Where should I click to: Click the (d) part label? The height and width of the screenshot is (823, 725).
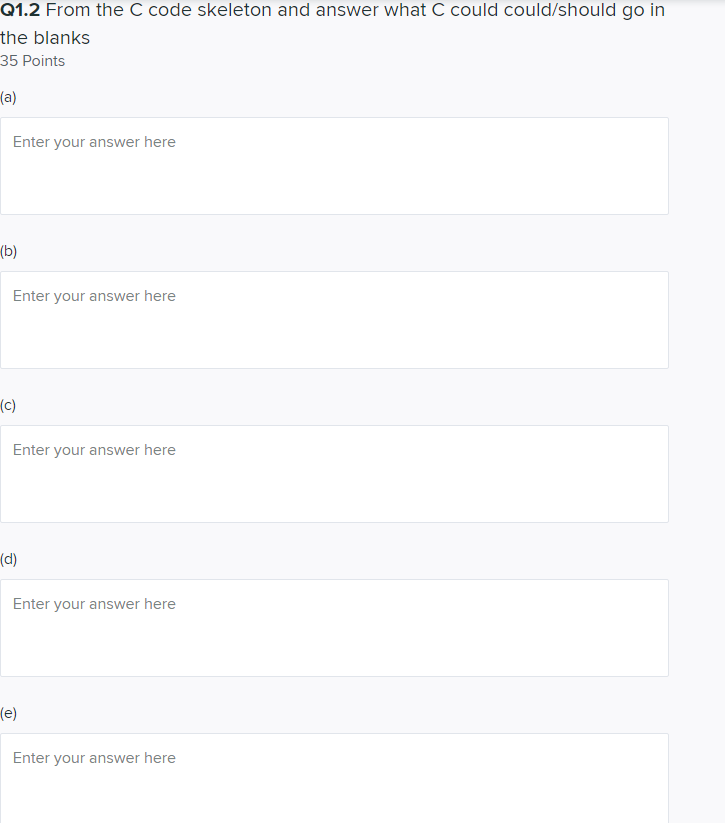[x=8, y=559]
